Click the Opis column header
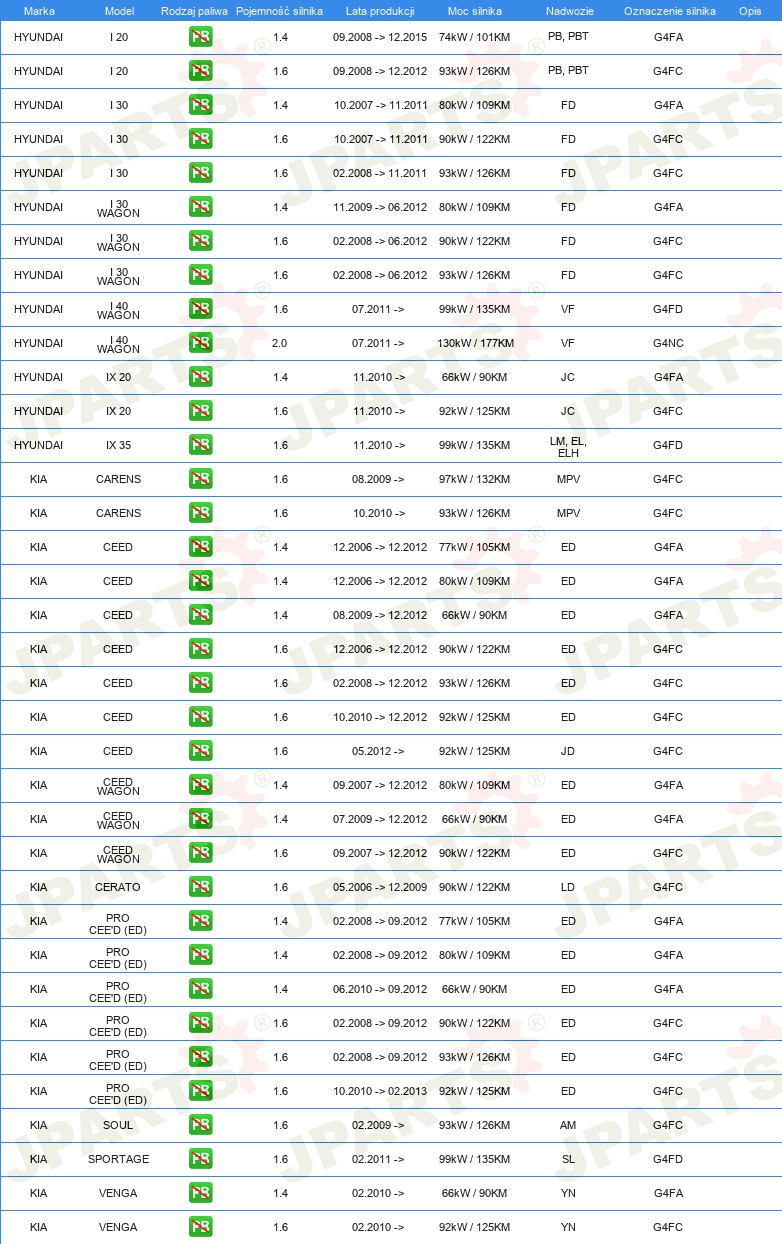782x1244 pixels. pos(750,10)
